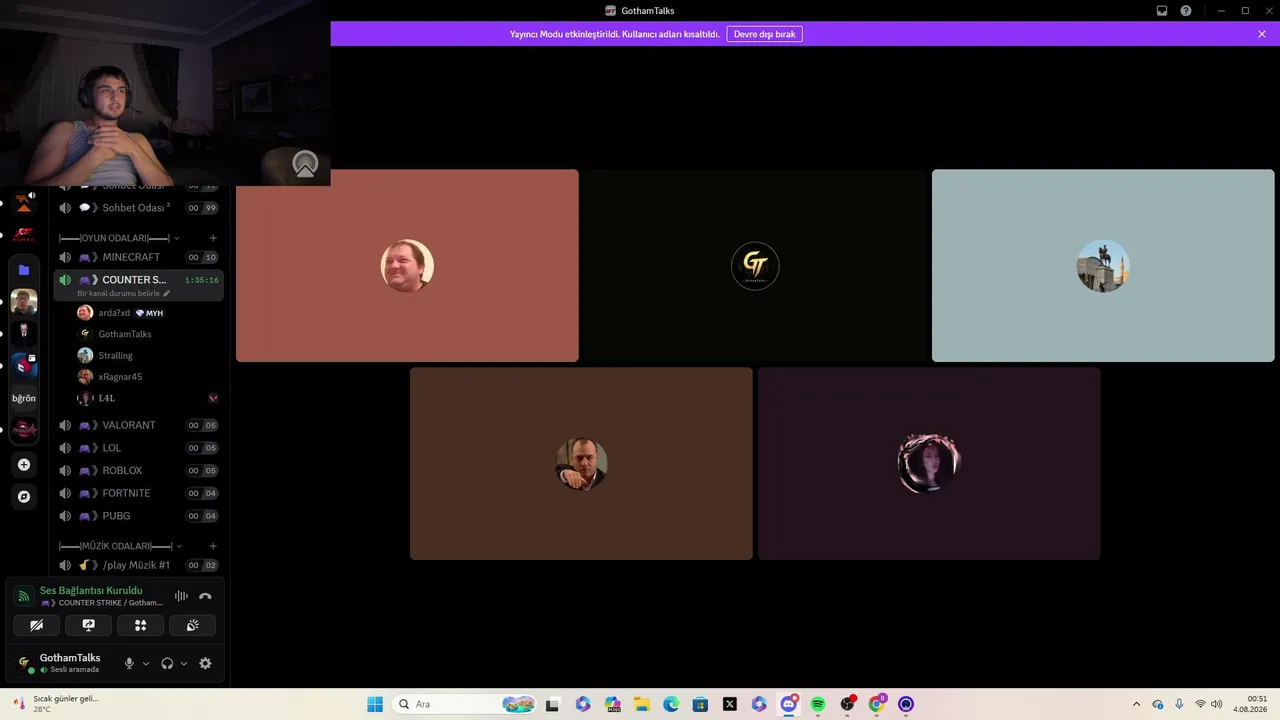Click the 'Devre dışı bırak' button
1280x720 pixels.
point(765,34)
